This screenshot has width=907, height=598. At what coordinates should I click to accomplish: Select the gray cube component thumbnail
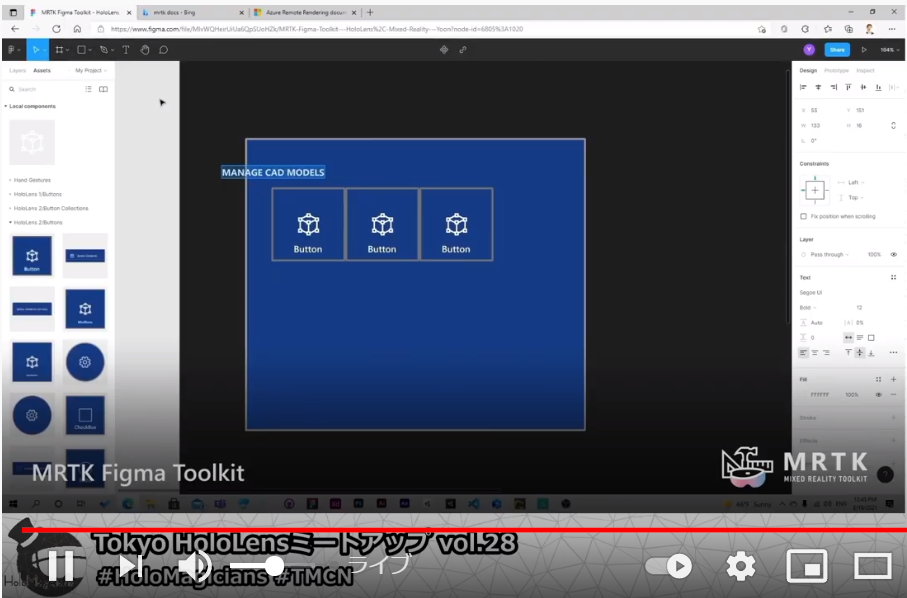pyautogui.click(x=32, y=142)
